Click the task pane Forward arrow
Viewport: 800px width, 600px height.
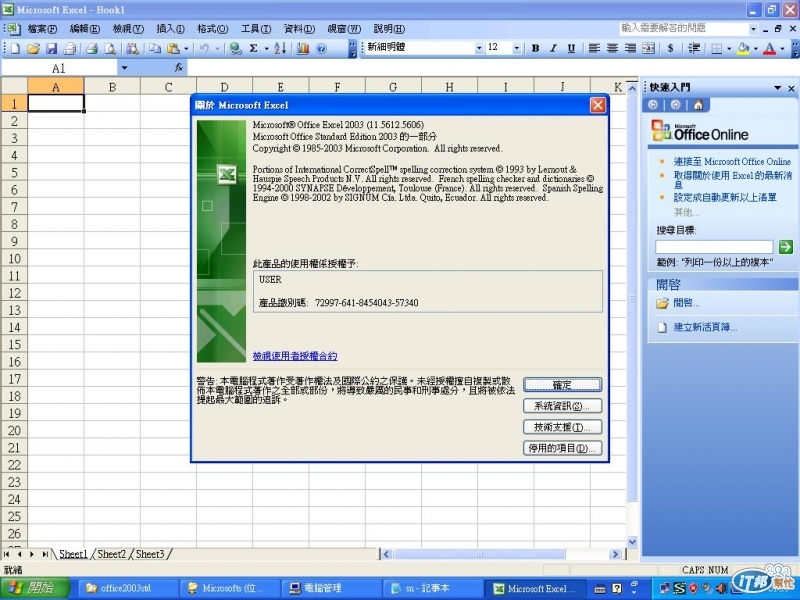coord(676,105)
